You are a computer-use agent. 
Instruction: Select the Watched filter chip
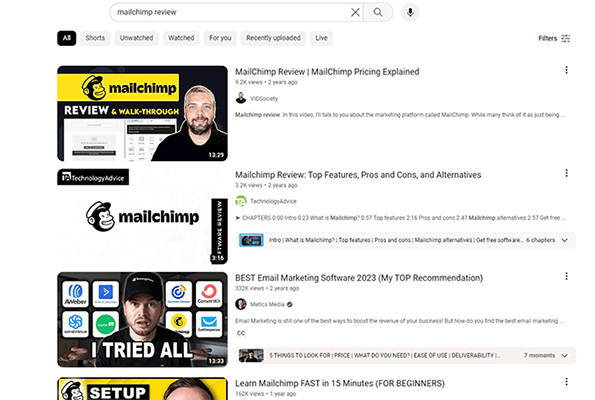coord(181,38)
